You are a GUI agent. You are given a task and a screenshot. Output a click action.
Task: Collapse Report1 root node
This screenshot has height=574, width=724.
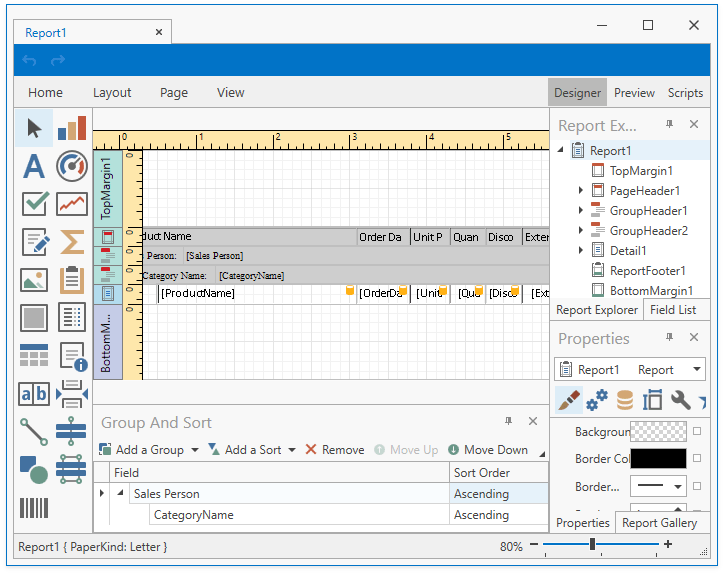(x=561, y=150)
